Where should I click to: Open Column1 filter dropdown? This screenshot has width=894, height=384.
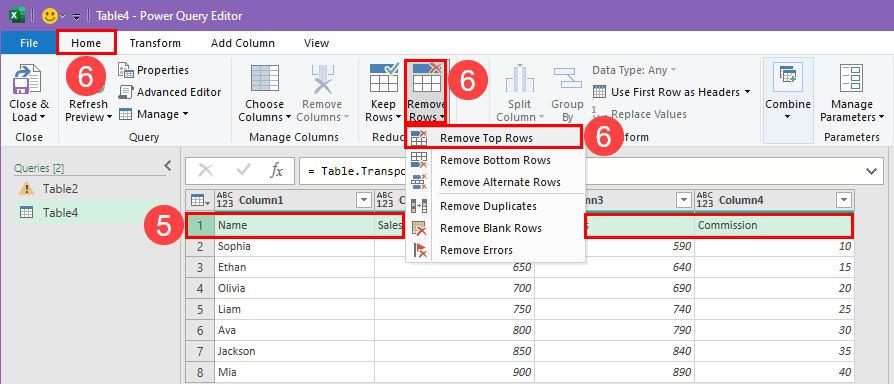(x=364, y=201)
